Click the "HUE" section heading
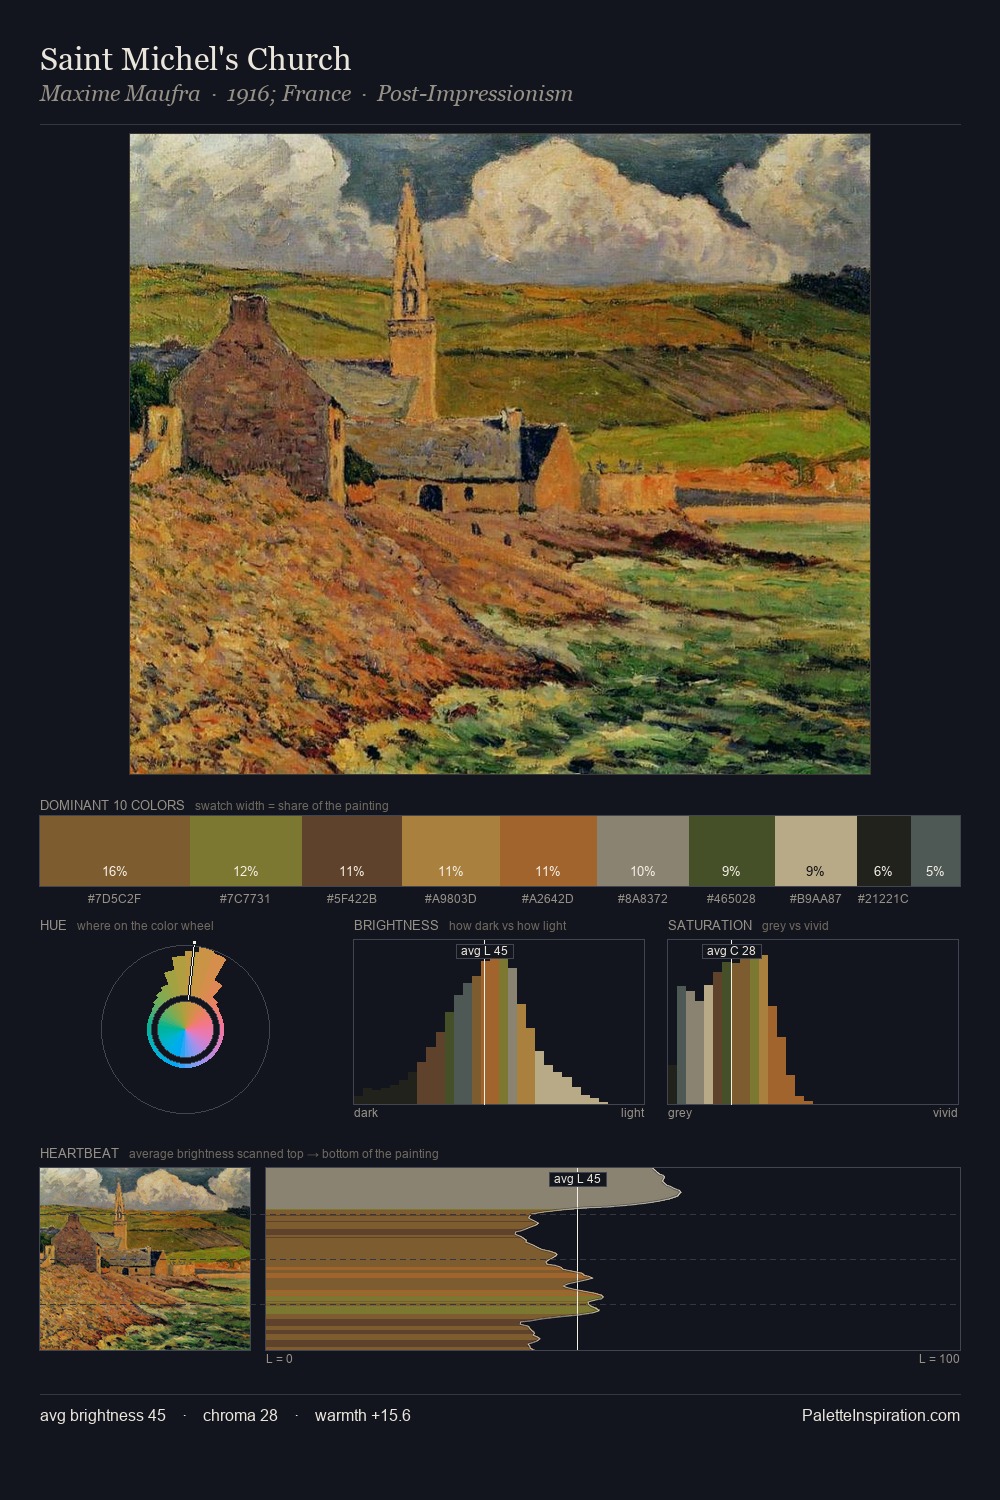Screen dimensions: 1000x1500 pyautogui.click(x=53, y=925)
